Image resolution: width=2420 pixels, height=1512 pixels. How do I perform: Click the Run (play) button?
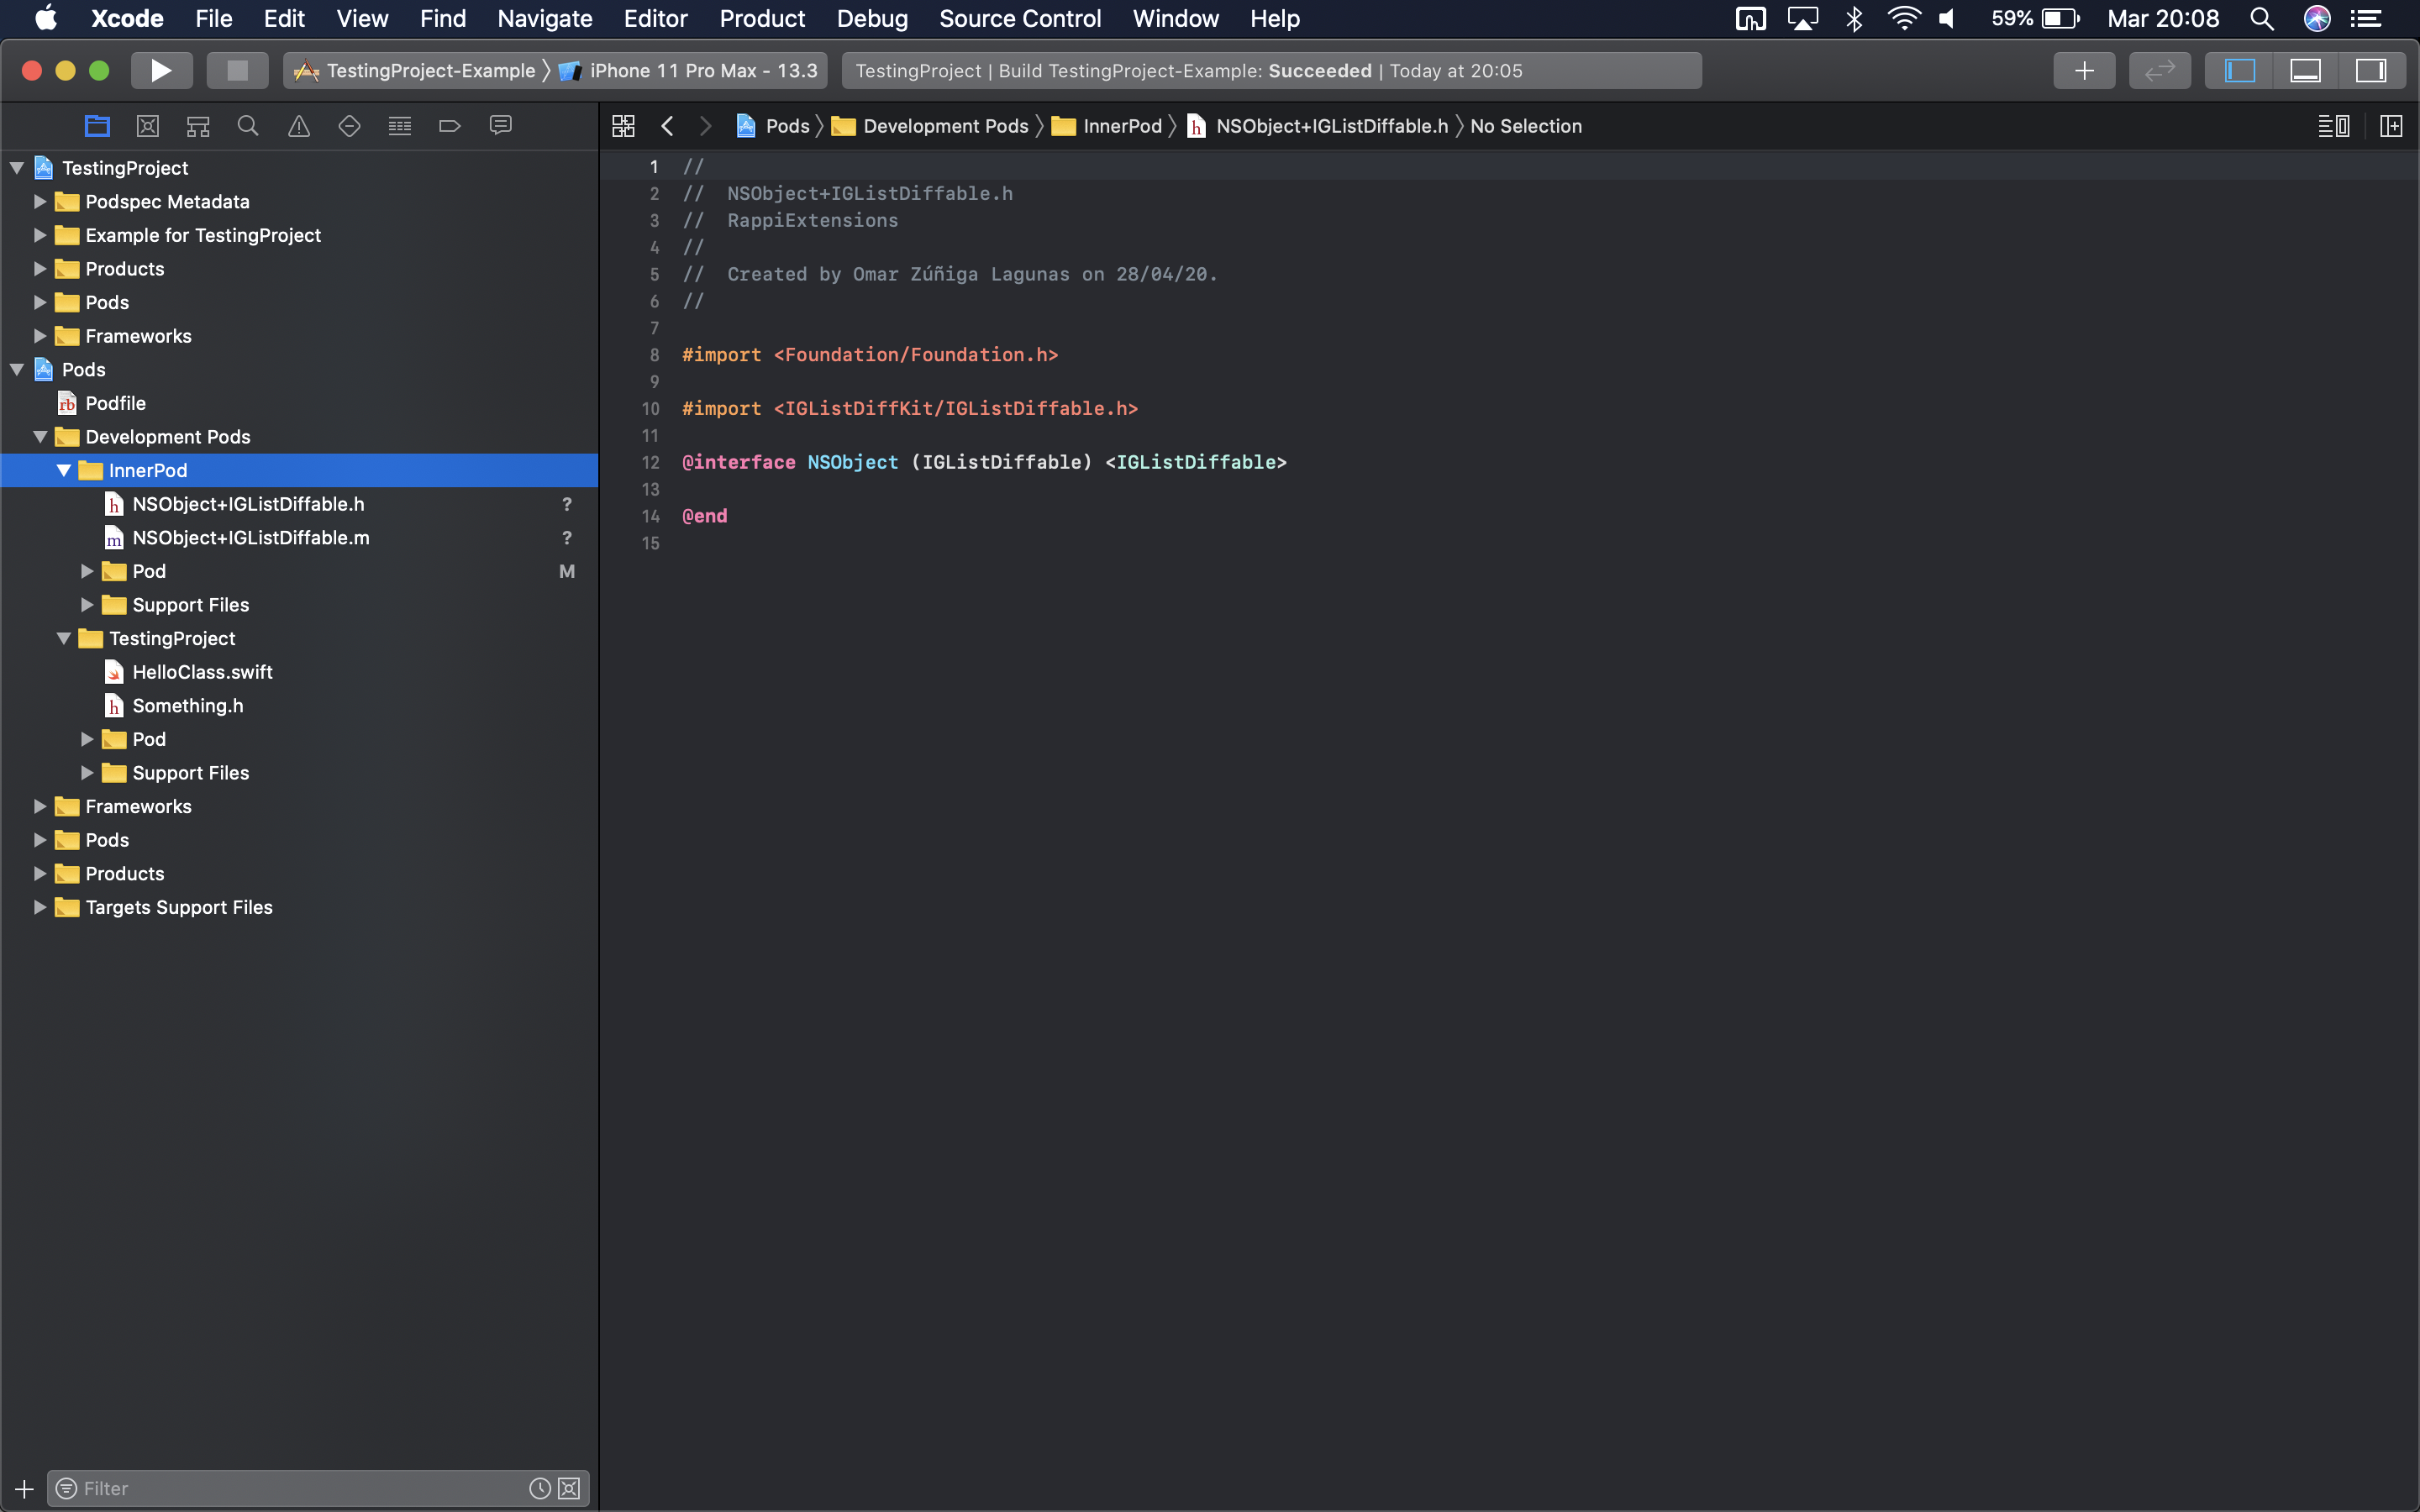pyautogui.click(x=161, y=70)
